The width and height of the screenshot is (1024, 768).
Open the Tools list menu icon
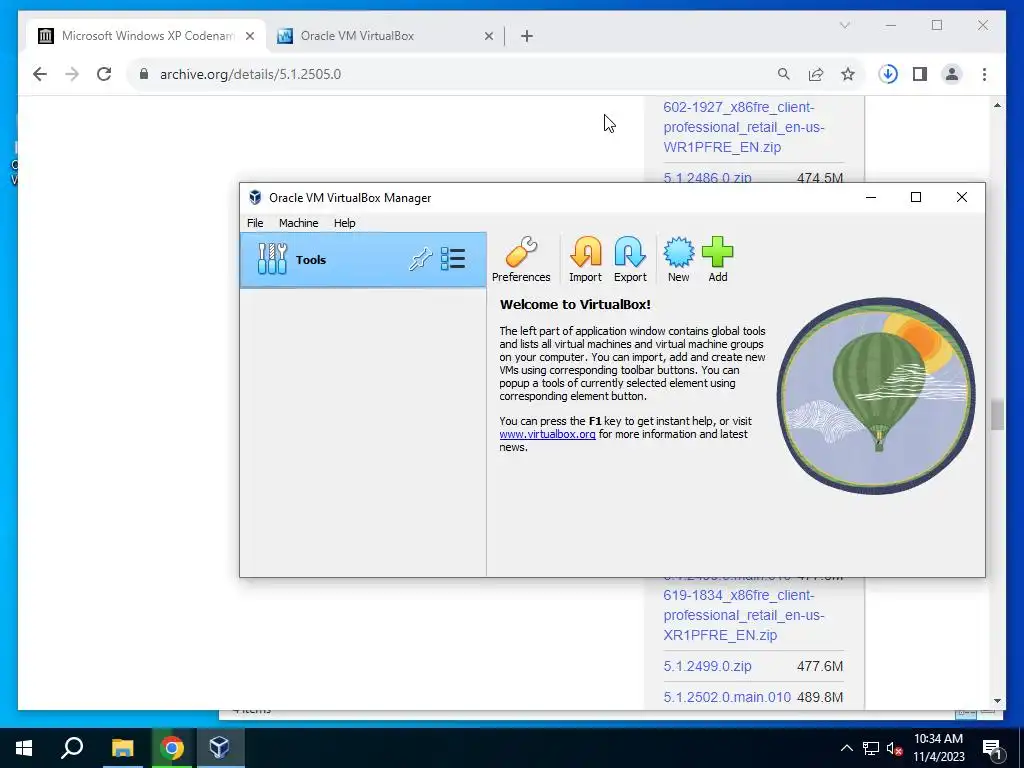click(x=453, y=259)
